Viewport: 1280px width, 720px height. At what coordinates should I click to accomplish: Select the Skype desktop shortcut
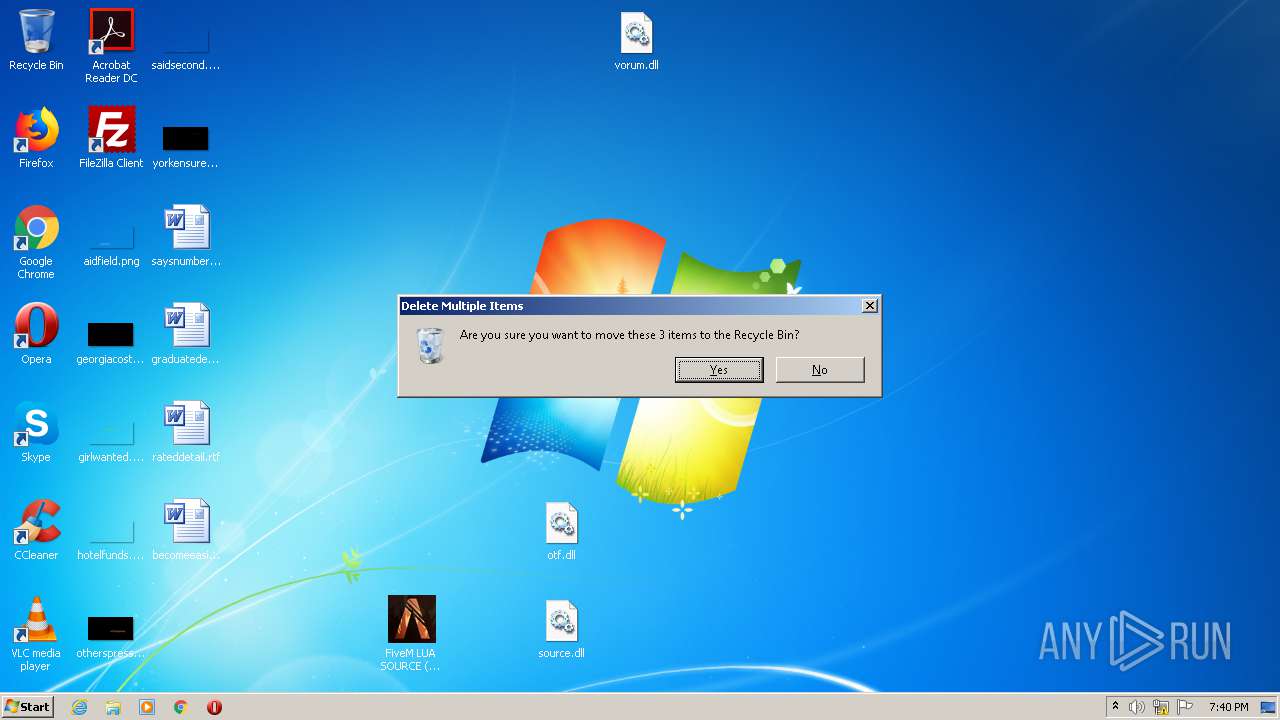[x=36, y=432]
